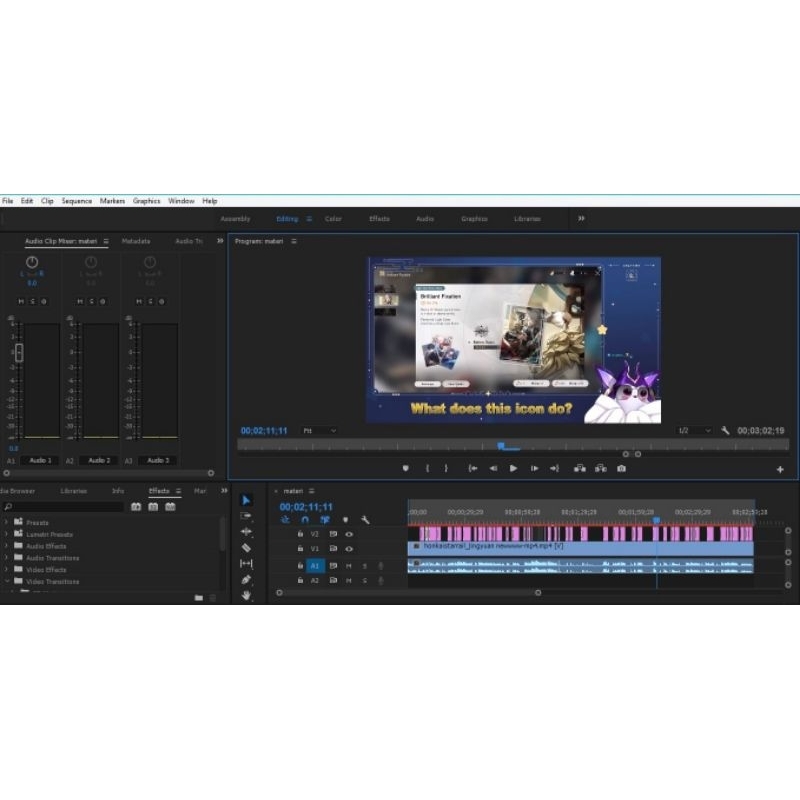This screenshot has height=800, width=800.
Task: Click Accelerated Effects filter icon
Action: click(x=136, y=507)
